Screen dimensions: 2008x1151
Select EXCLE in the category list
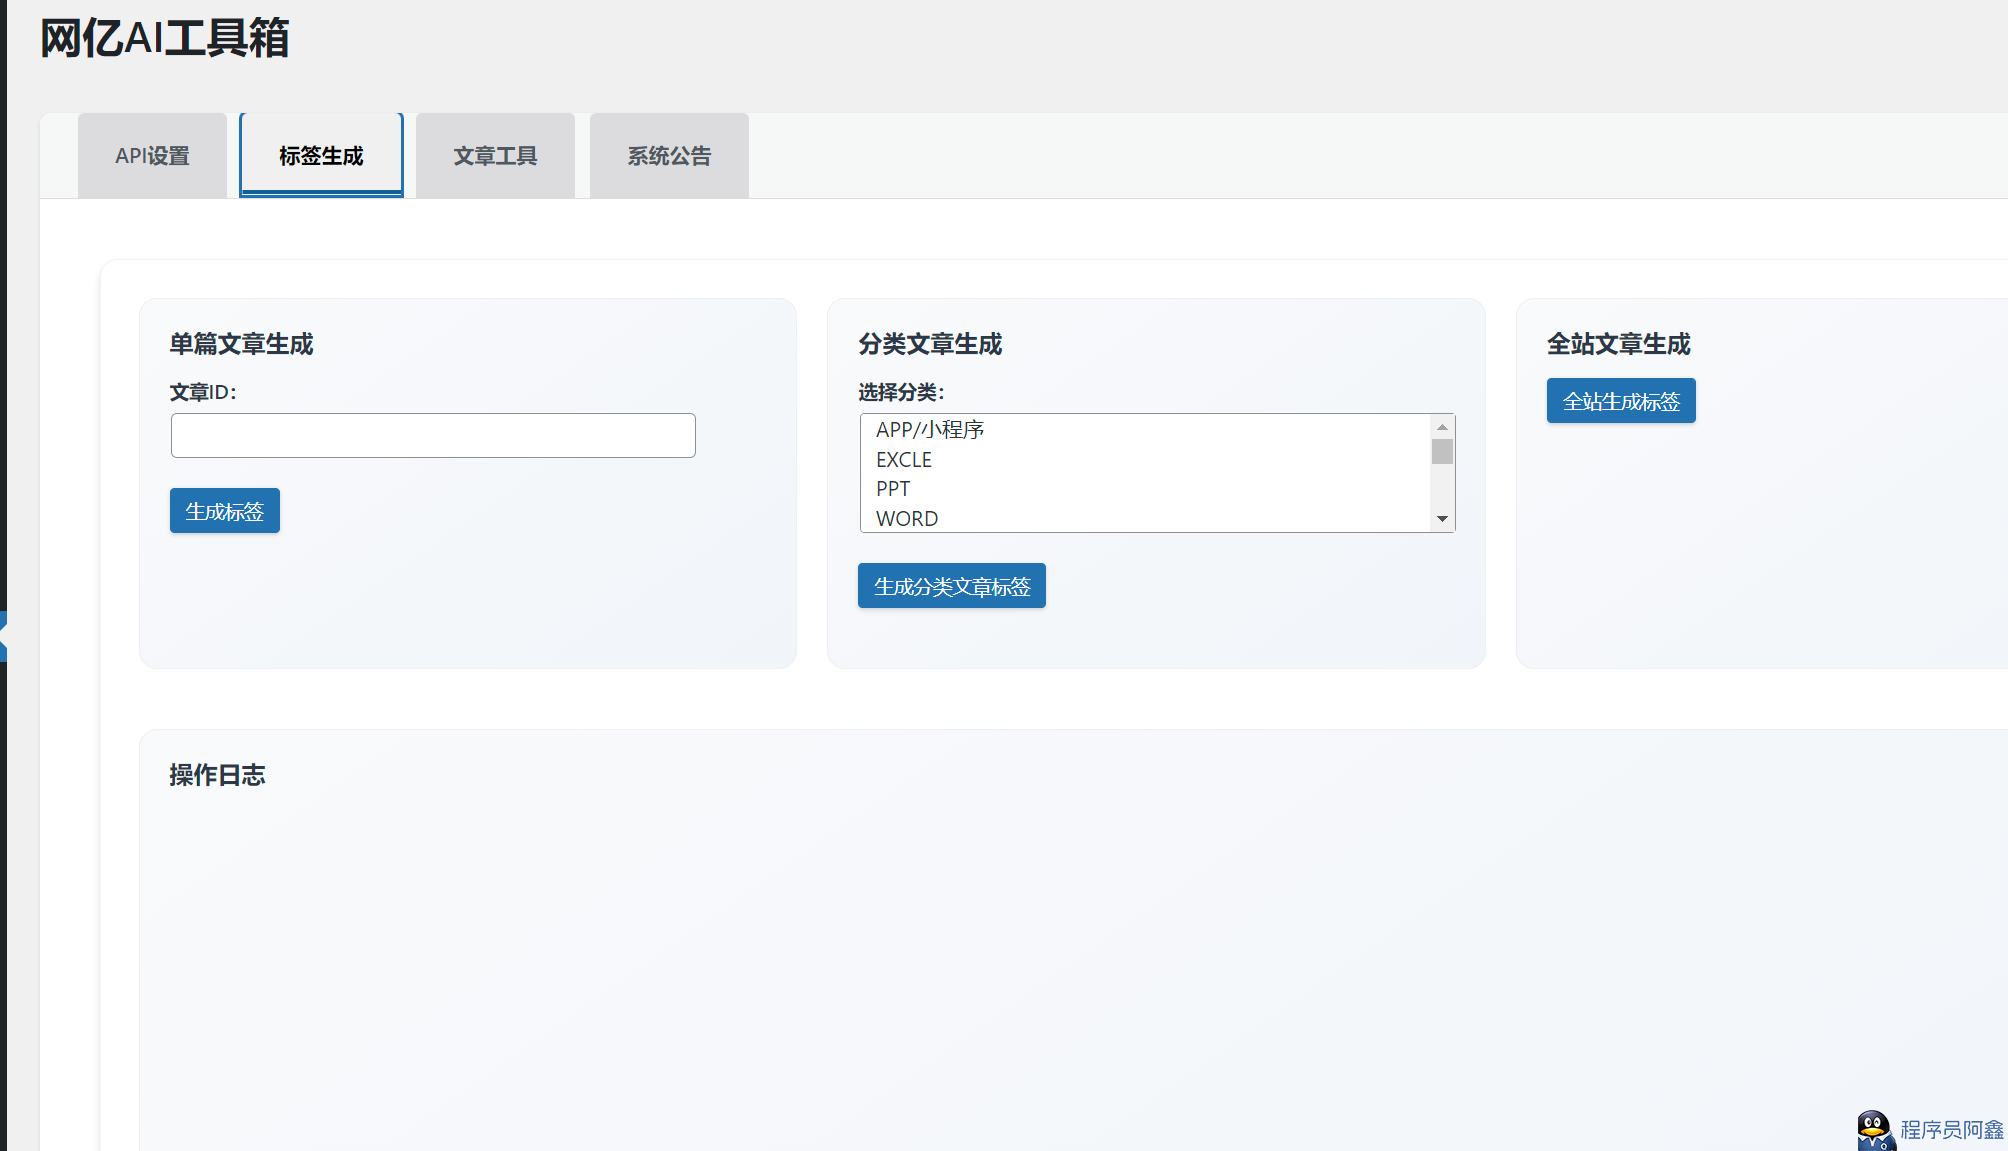[1146, 460]
